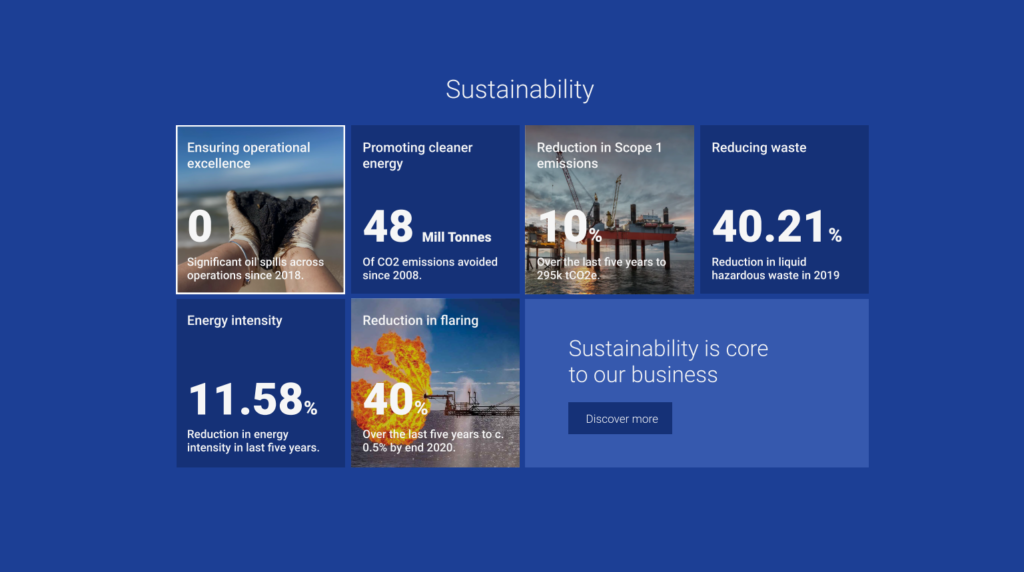This screenshot has height=572, width=1024.
Task: Click 'Reduction in liquid hazardous waste' description
Action: [775, 269]
